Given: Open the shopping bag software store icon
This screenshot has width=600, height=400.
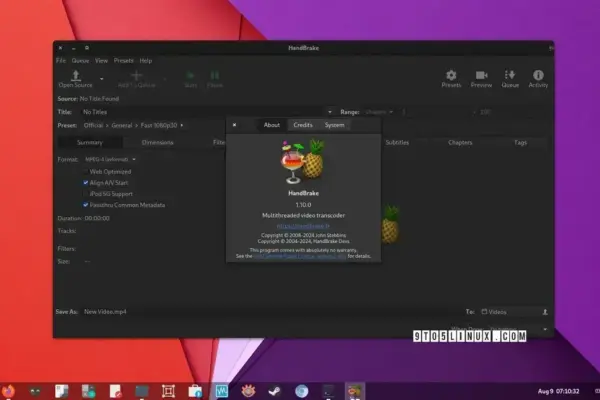Looking at the screenshot, I should tap(195, 391).
